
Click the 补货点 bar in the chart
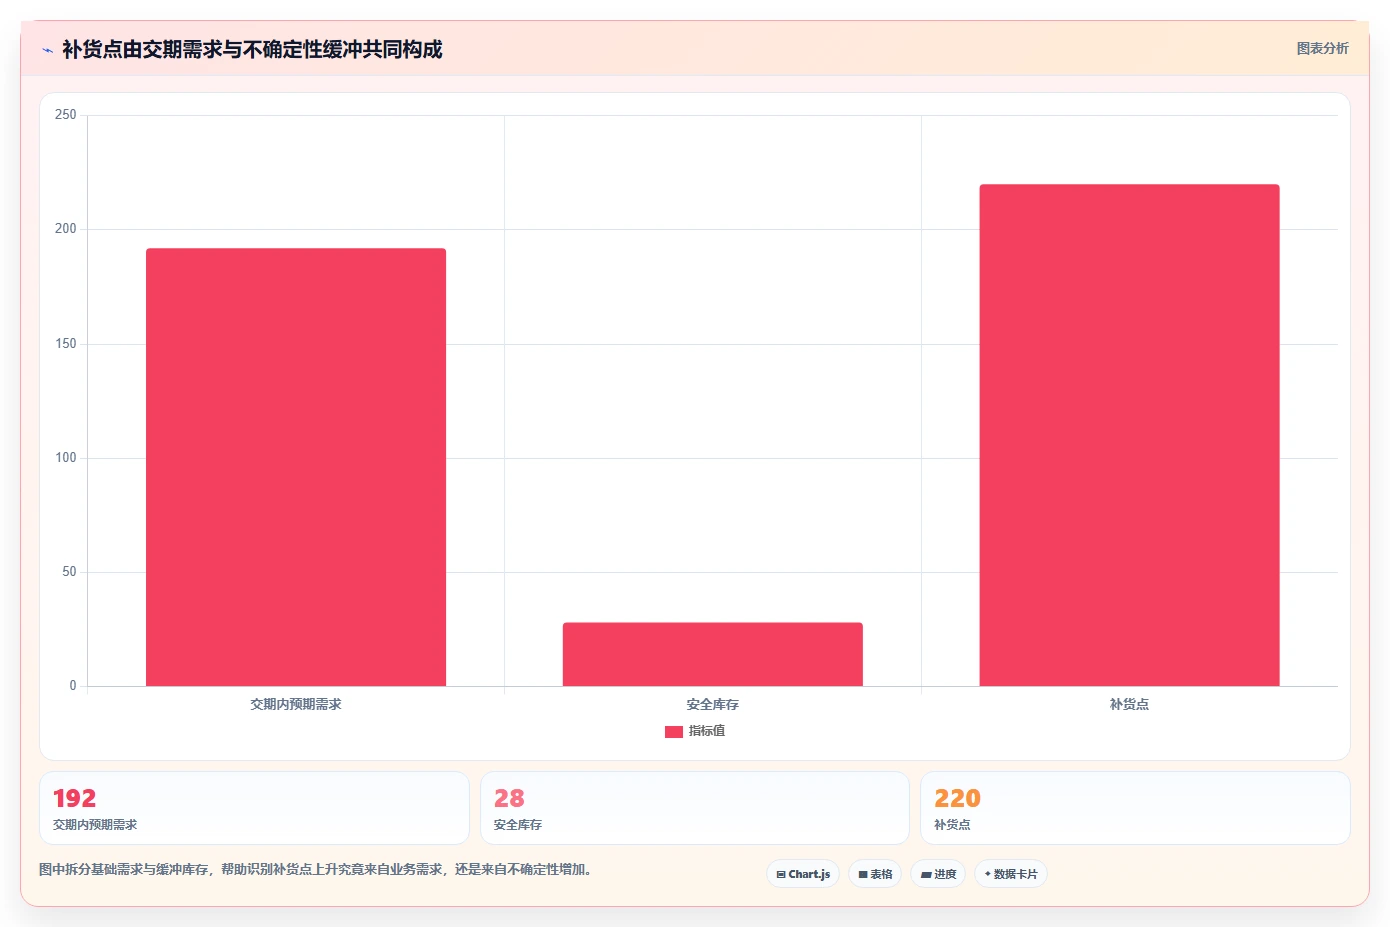pyautogui.click(x=1129, y=435)
